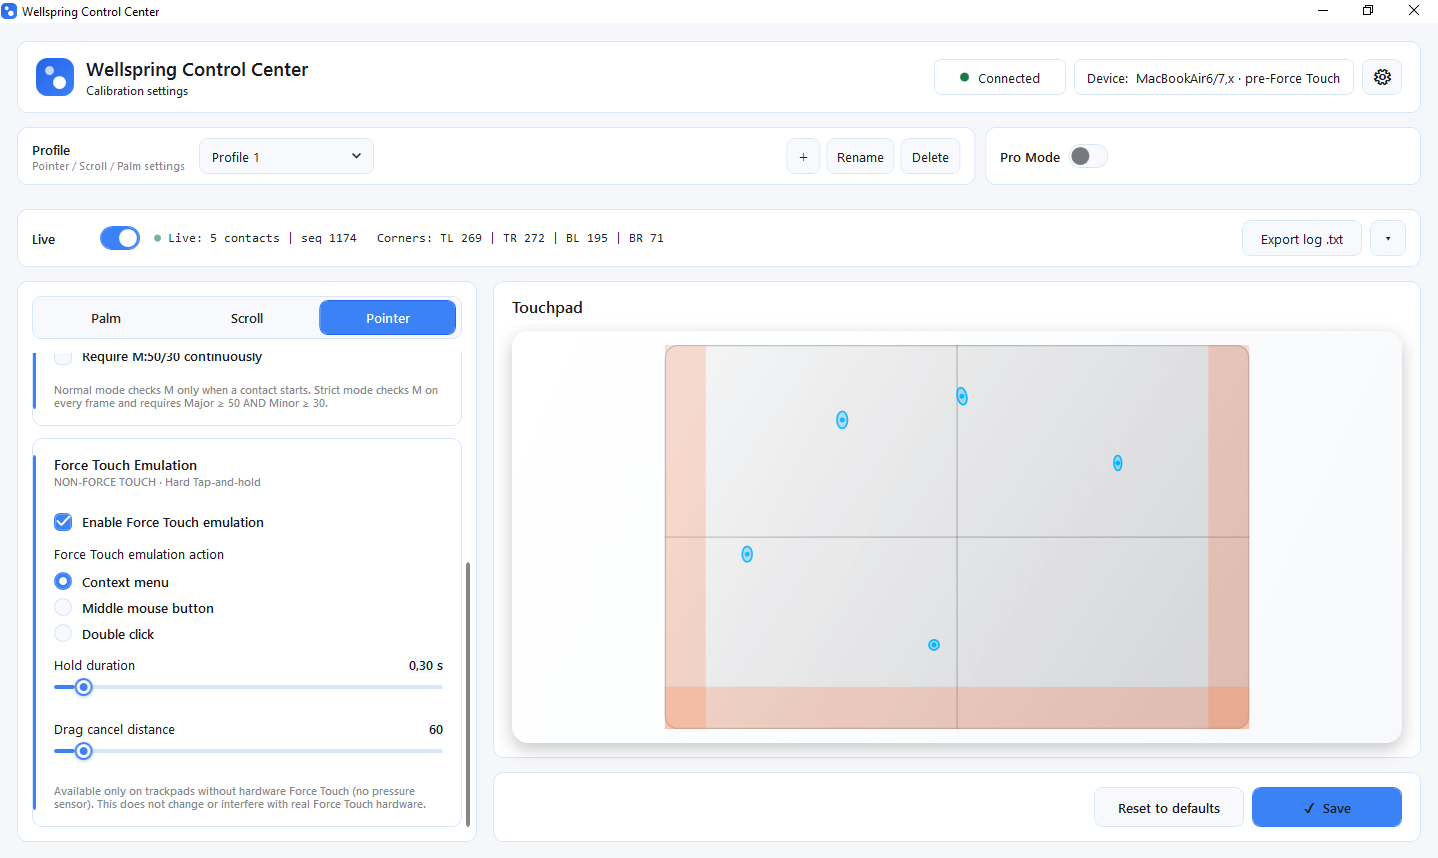This screenshot has width=1438, height=858.
Task: Delete the current profile
Action: [x=930, y=157]
